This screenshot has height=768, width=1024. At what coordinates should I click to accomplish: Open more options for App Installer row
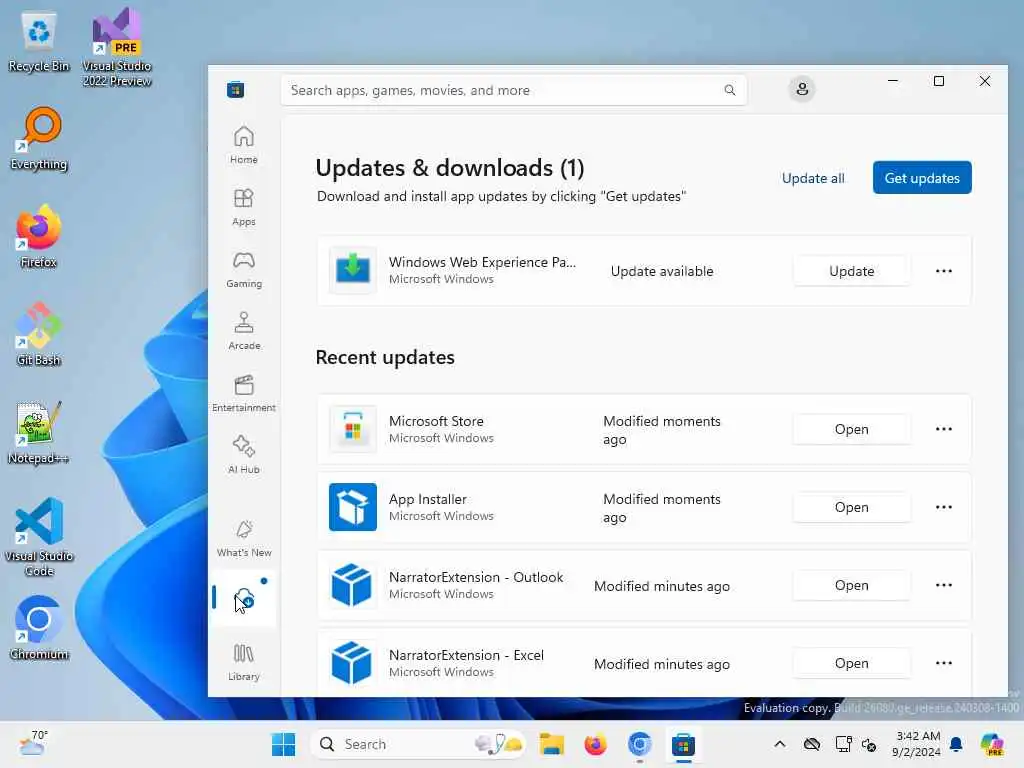pos(944,507)
